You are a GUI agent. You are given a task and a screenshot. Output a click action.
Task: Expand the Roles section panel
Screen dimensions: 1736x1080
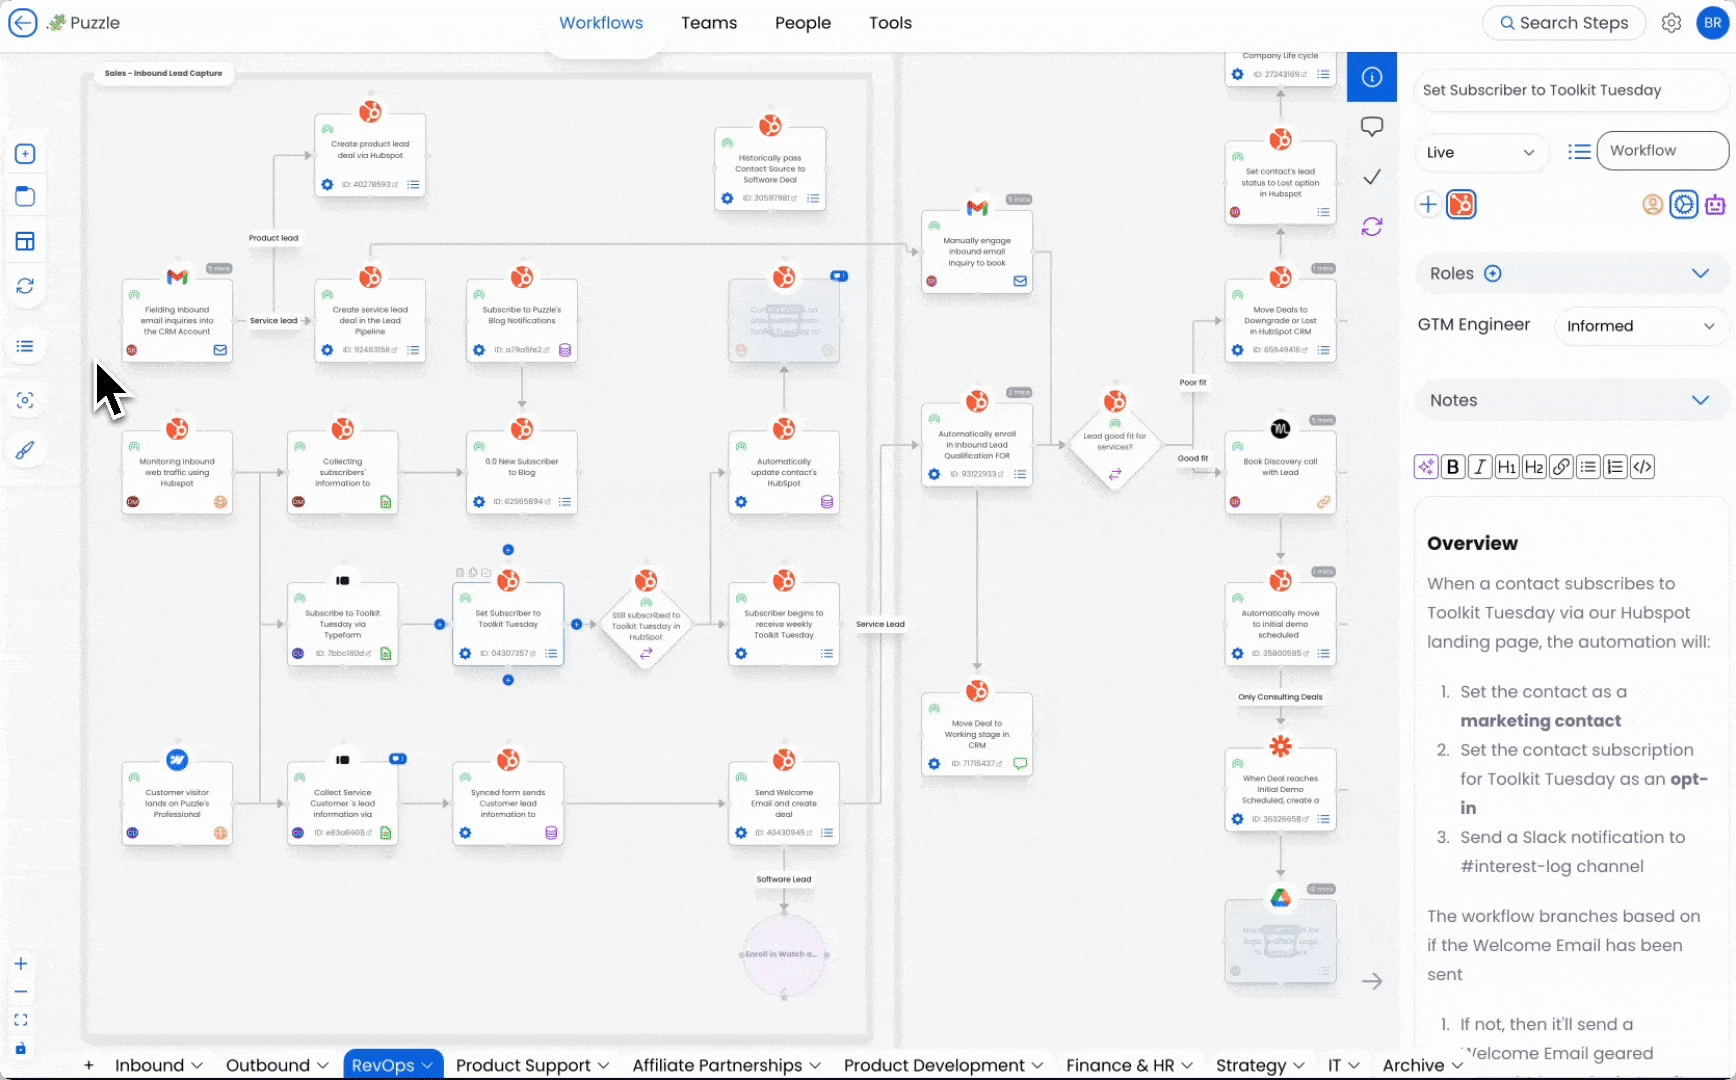click(x=1701, y=273)
